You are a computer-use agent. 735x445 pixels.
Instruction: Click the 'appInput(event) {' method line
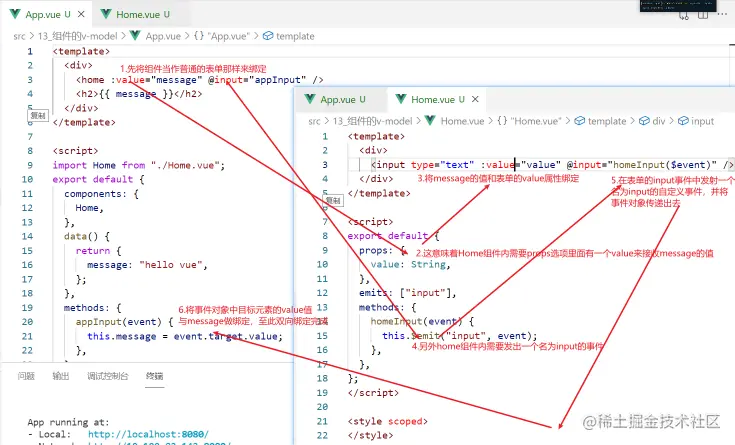point(125,322)
